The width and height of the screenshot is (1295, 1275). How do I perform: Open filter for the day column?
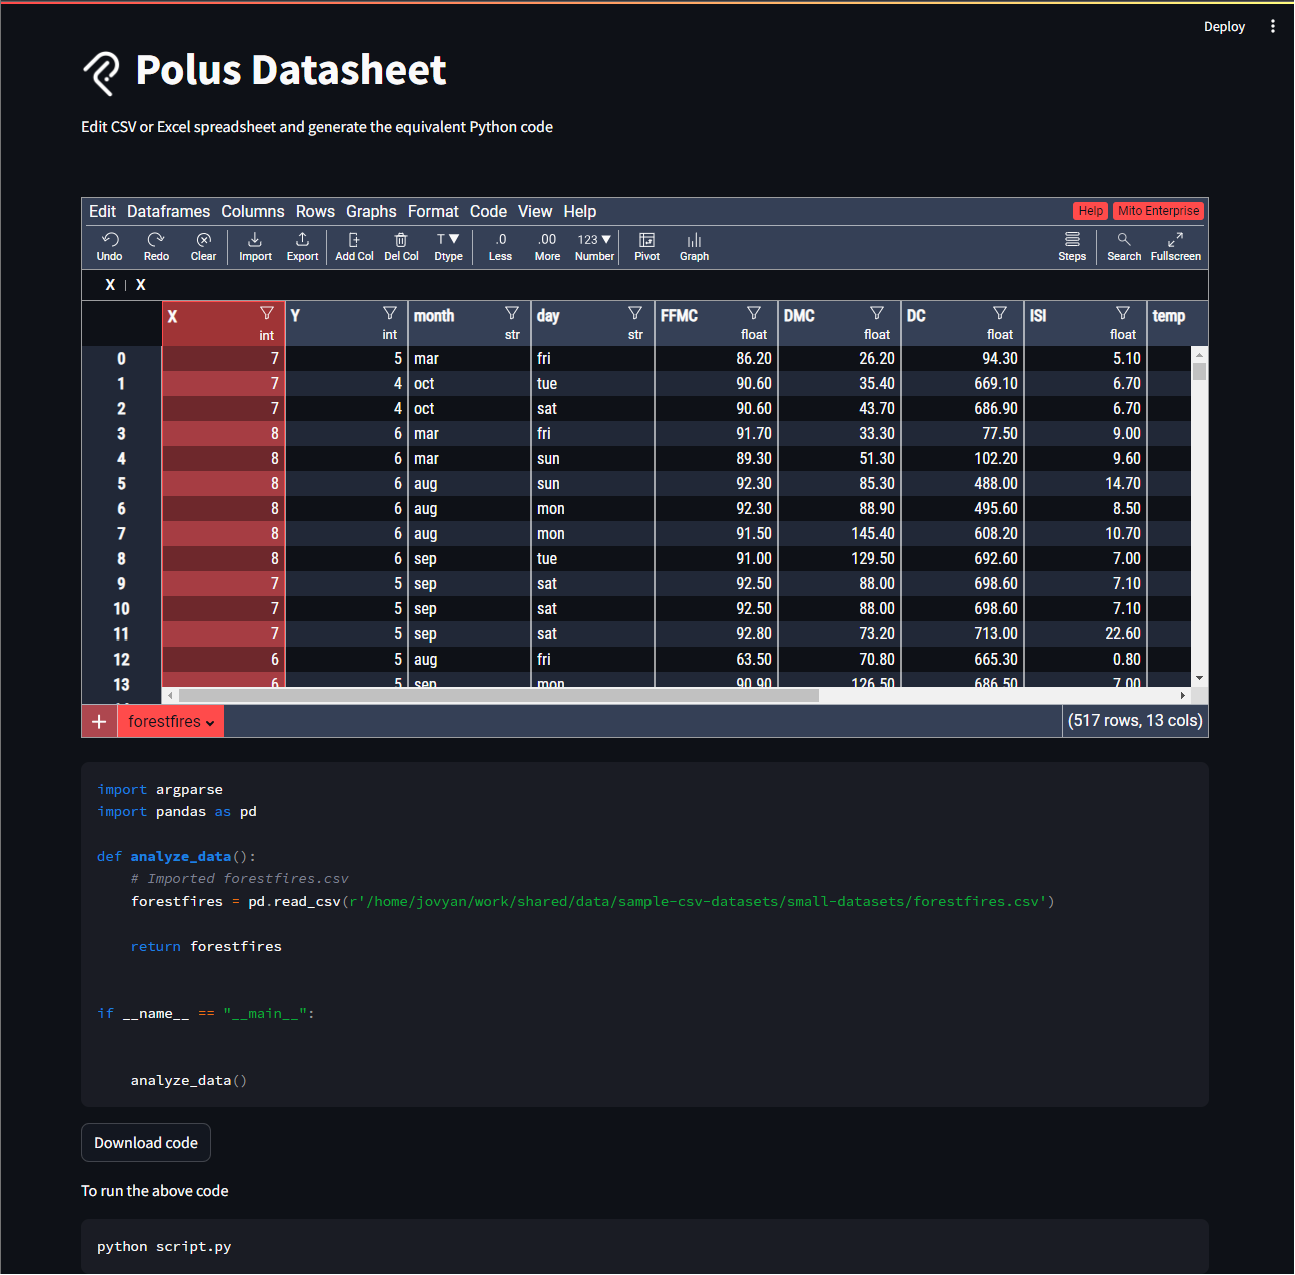tap(635, 313)
